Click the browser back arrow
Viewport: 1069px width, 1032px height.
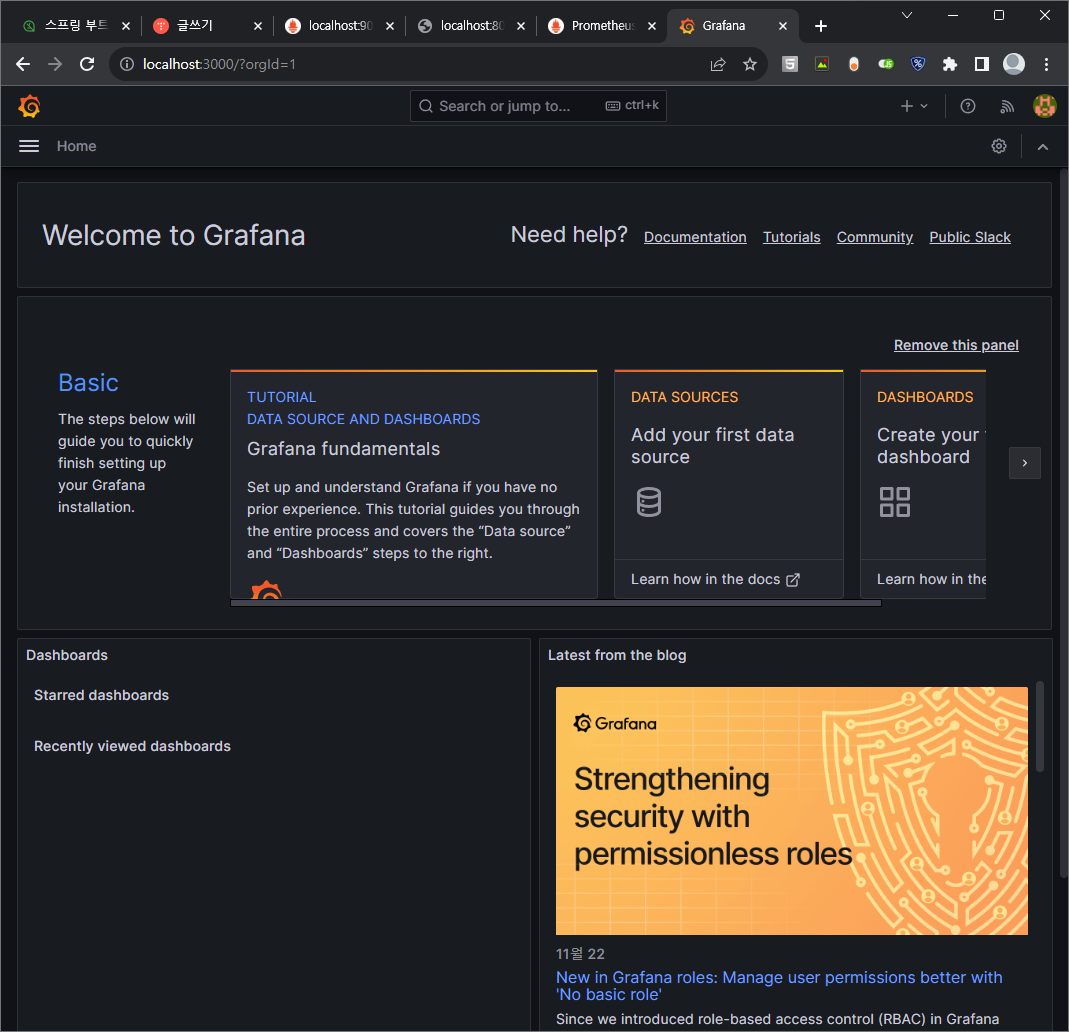(x=22, y=64)
